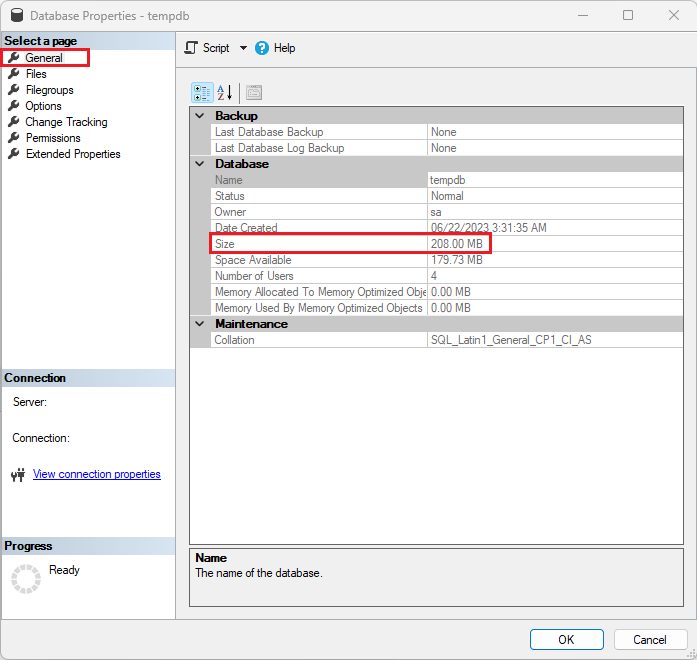Select the Number of Users row
Screen dimensions: 697x660
coord(447,276)
